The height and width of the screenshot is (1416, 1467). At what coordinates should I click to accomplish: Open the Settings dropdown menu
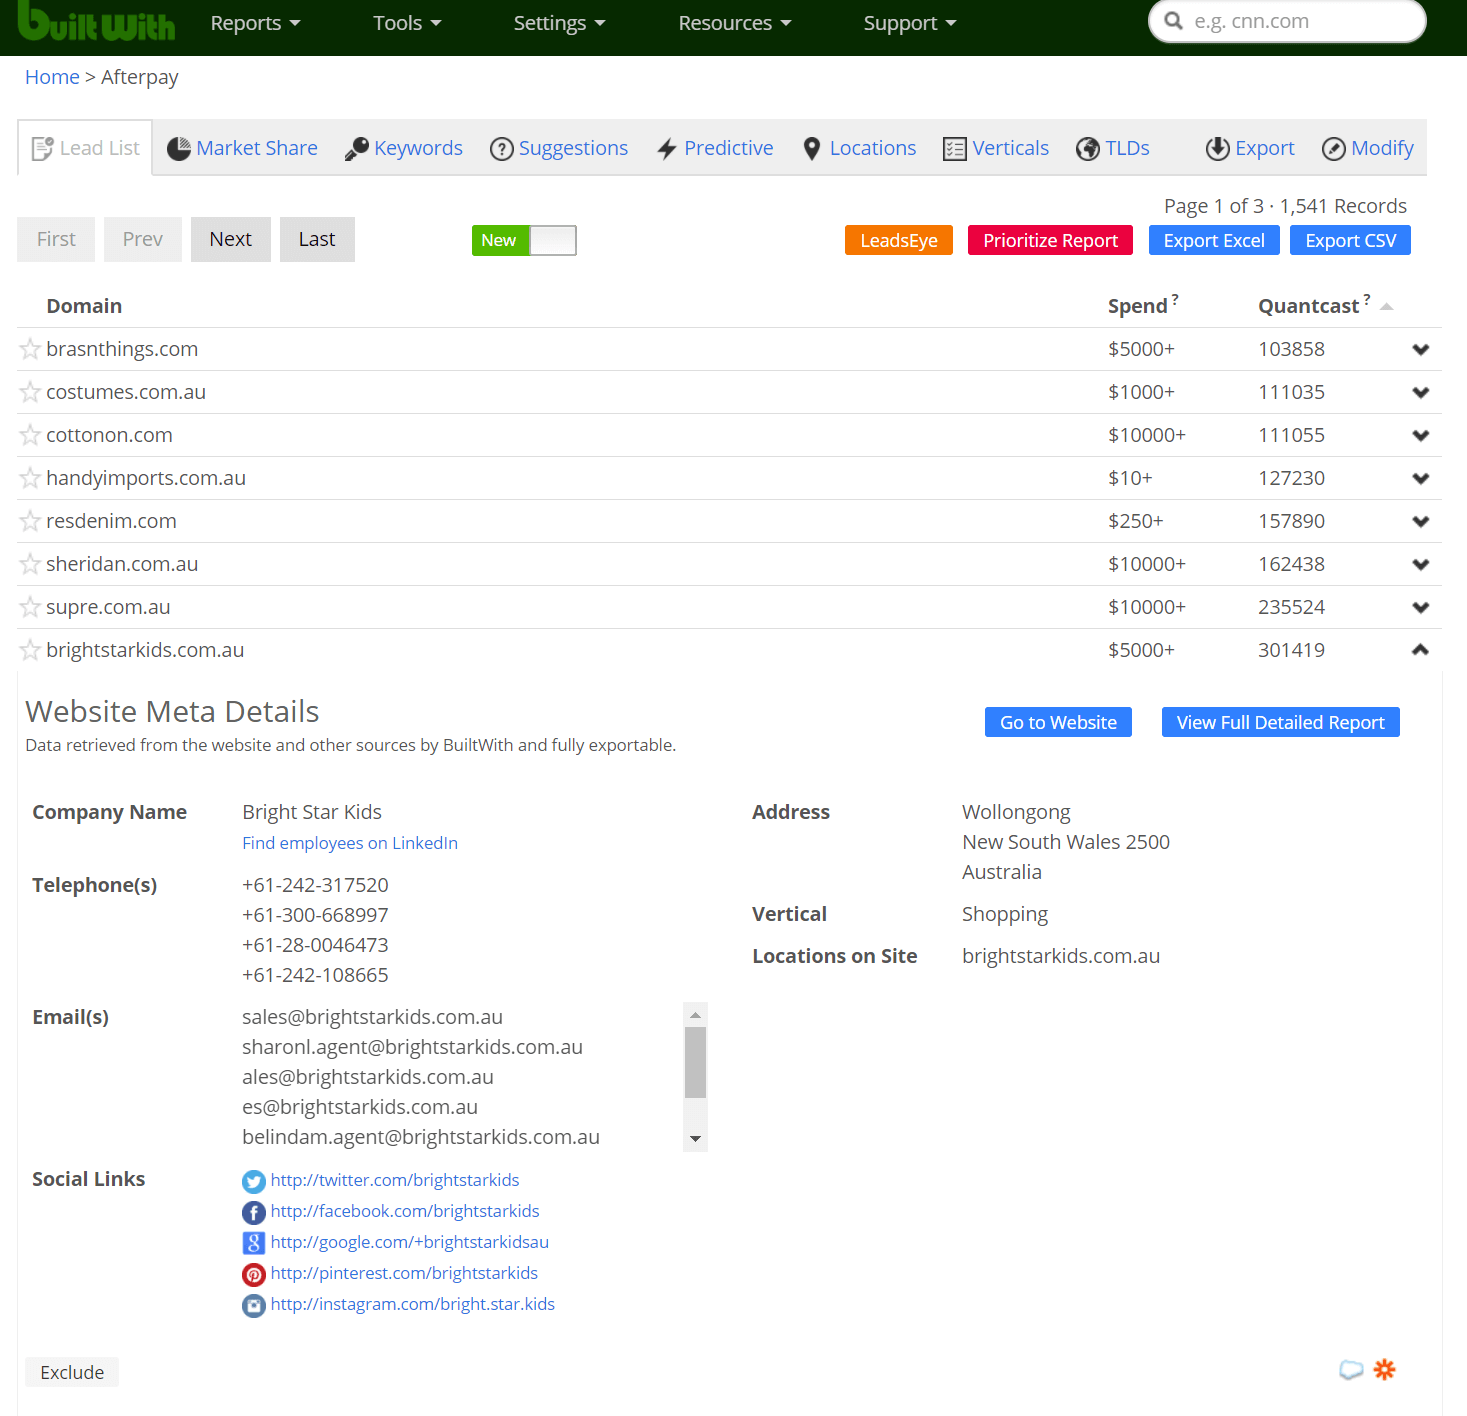(x=559, y=23)
